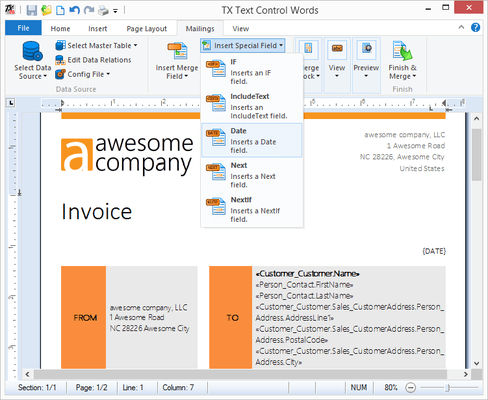Collapse the ribbon with the chevron

click(461, 27)
